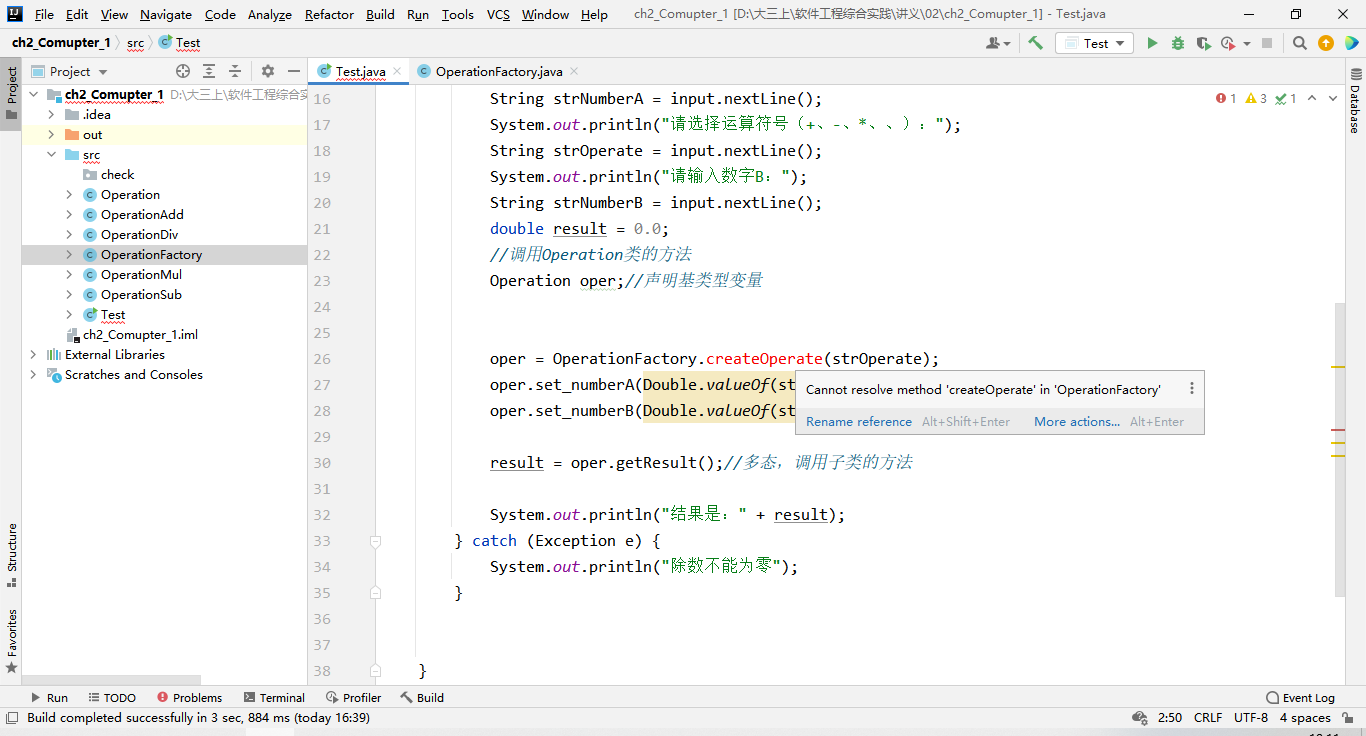Hide the Project tool window with minimize bar

294,71
